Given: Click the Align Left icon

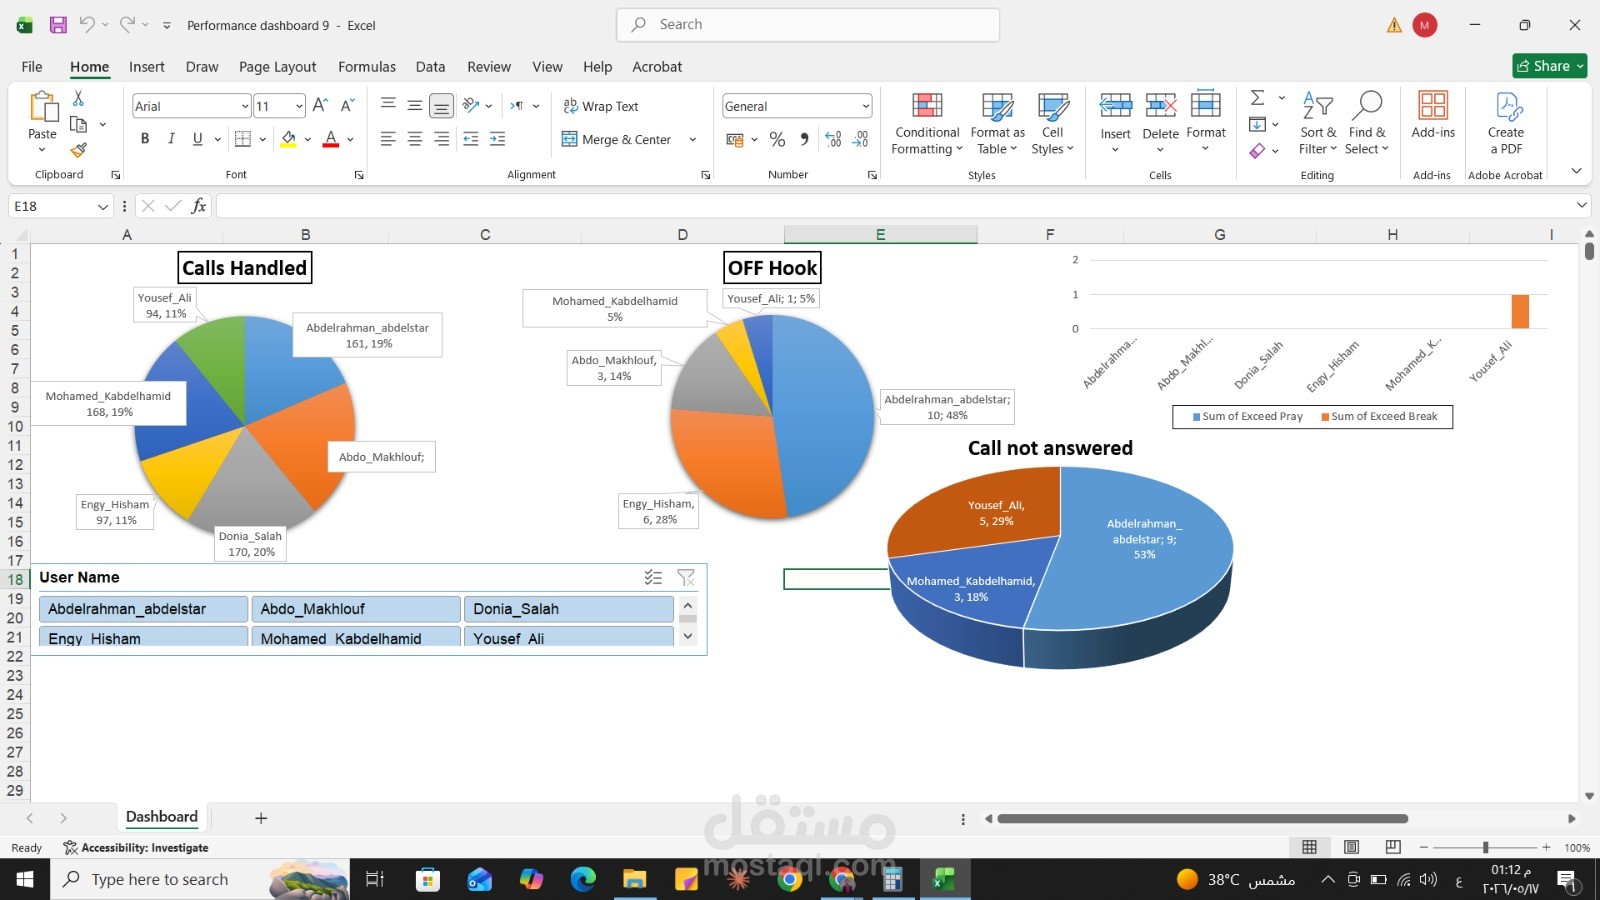Looking at the screenshot, I should pos(388,139).
